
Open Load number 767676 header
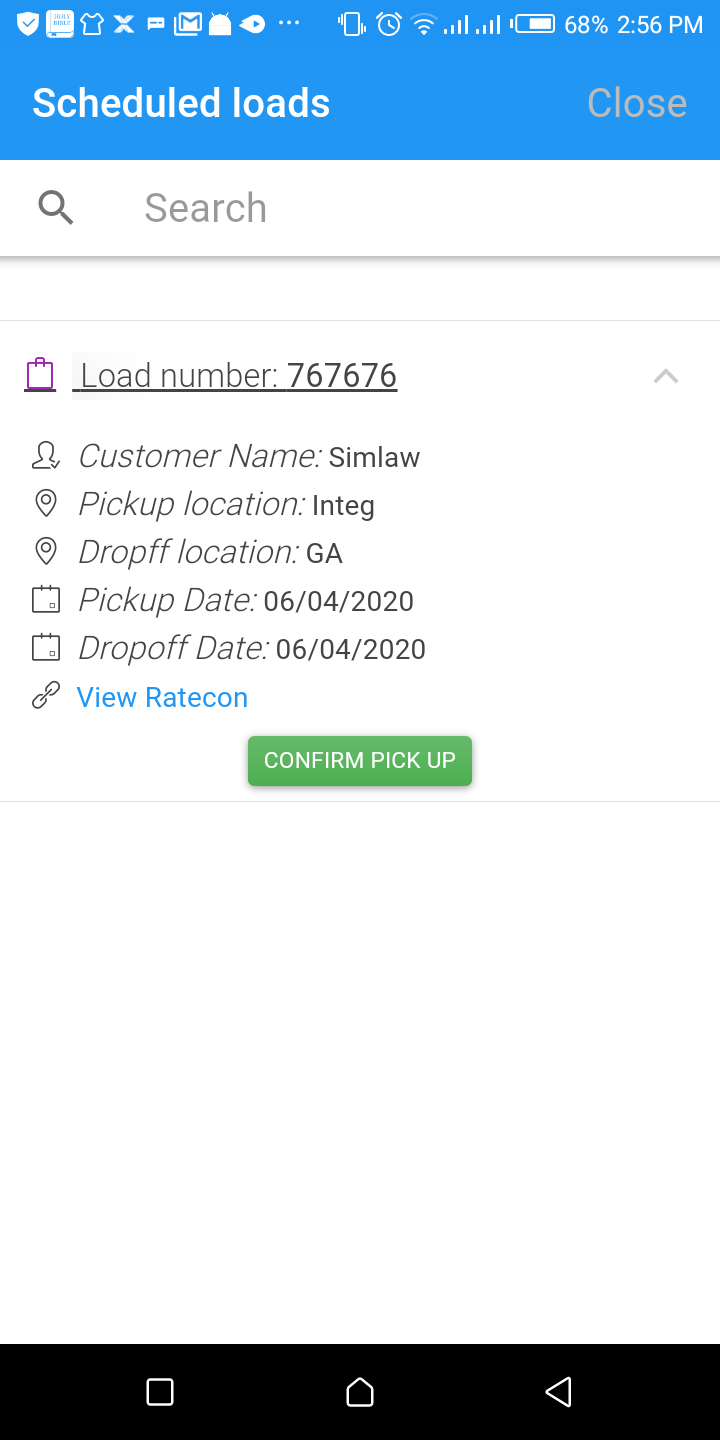238,376
